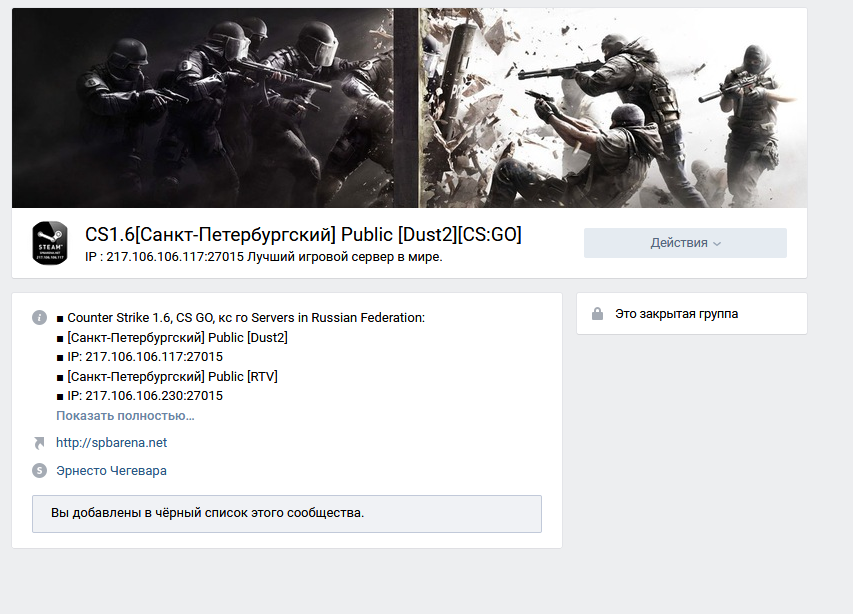Click the Steam group avatar icon

tap(50, 243)
